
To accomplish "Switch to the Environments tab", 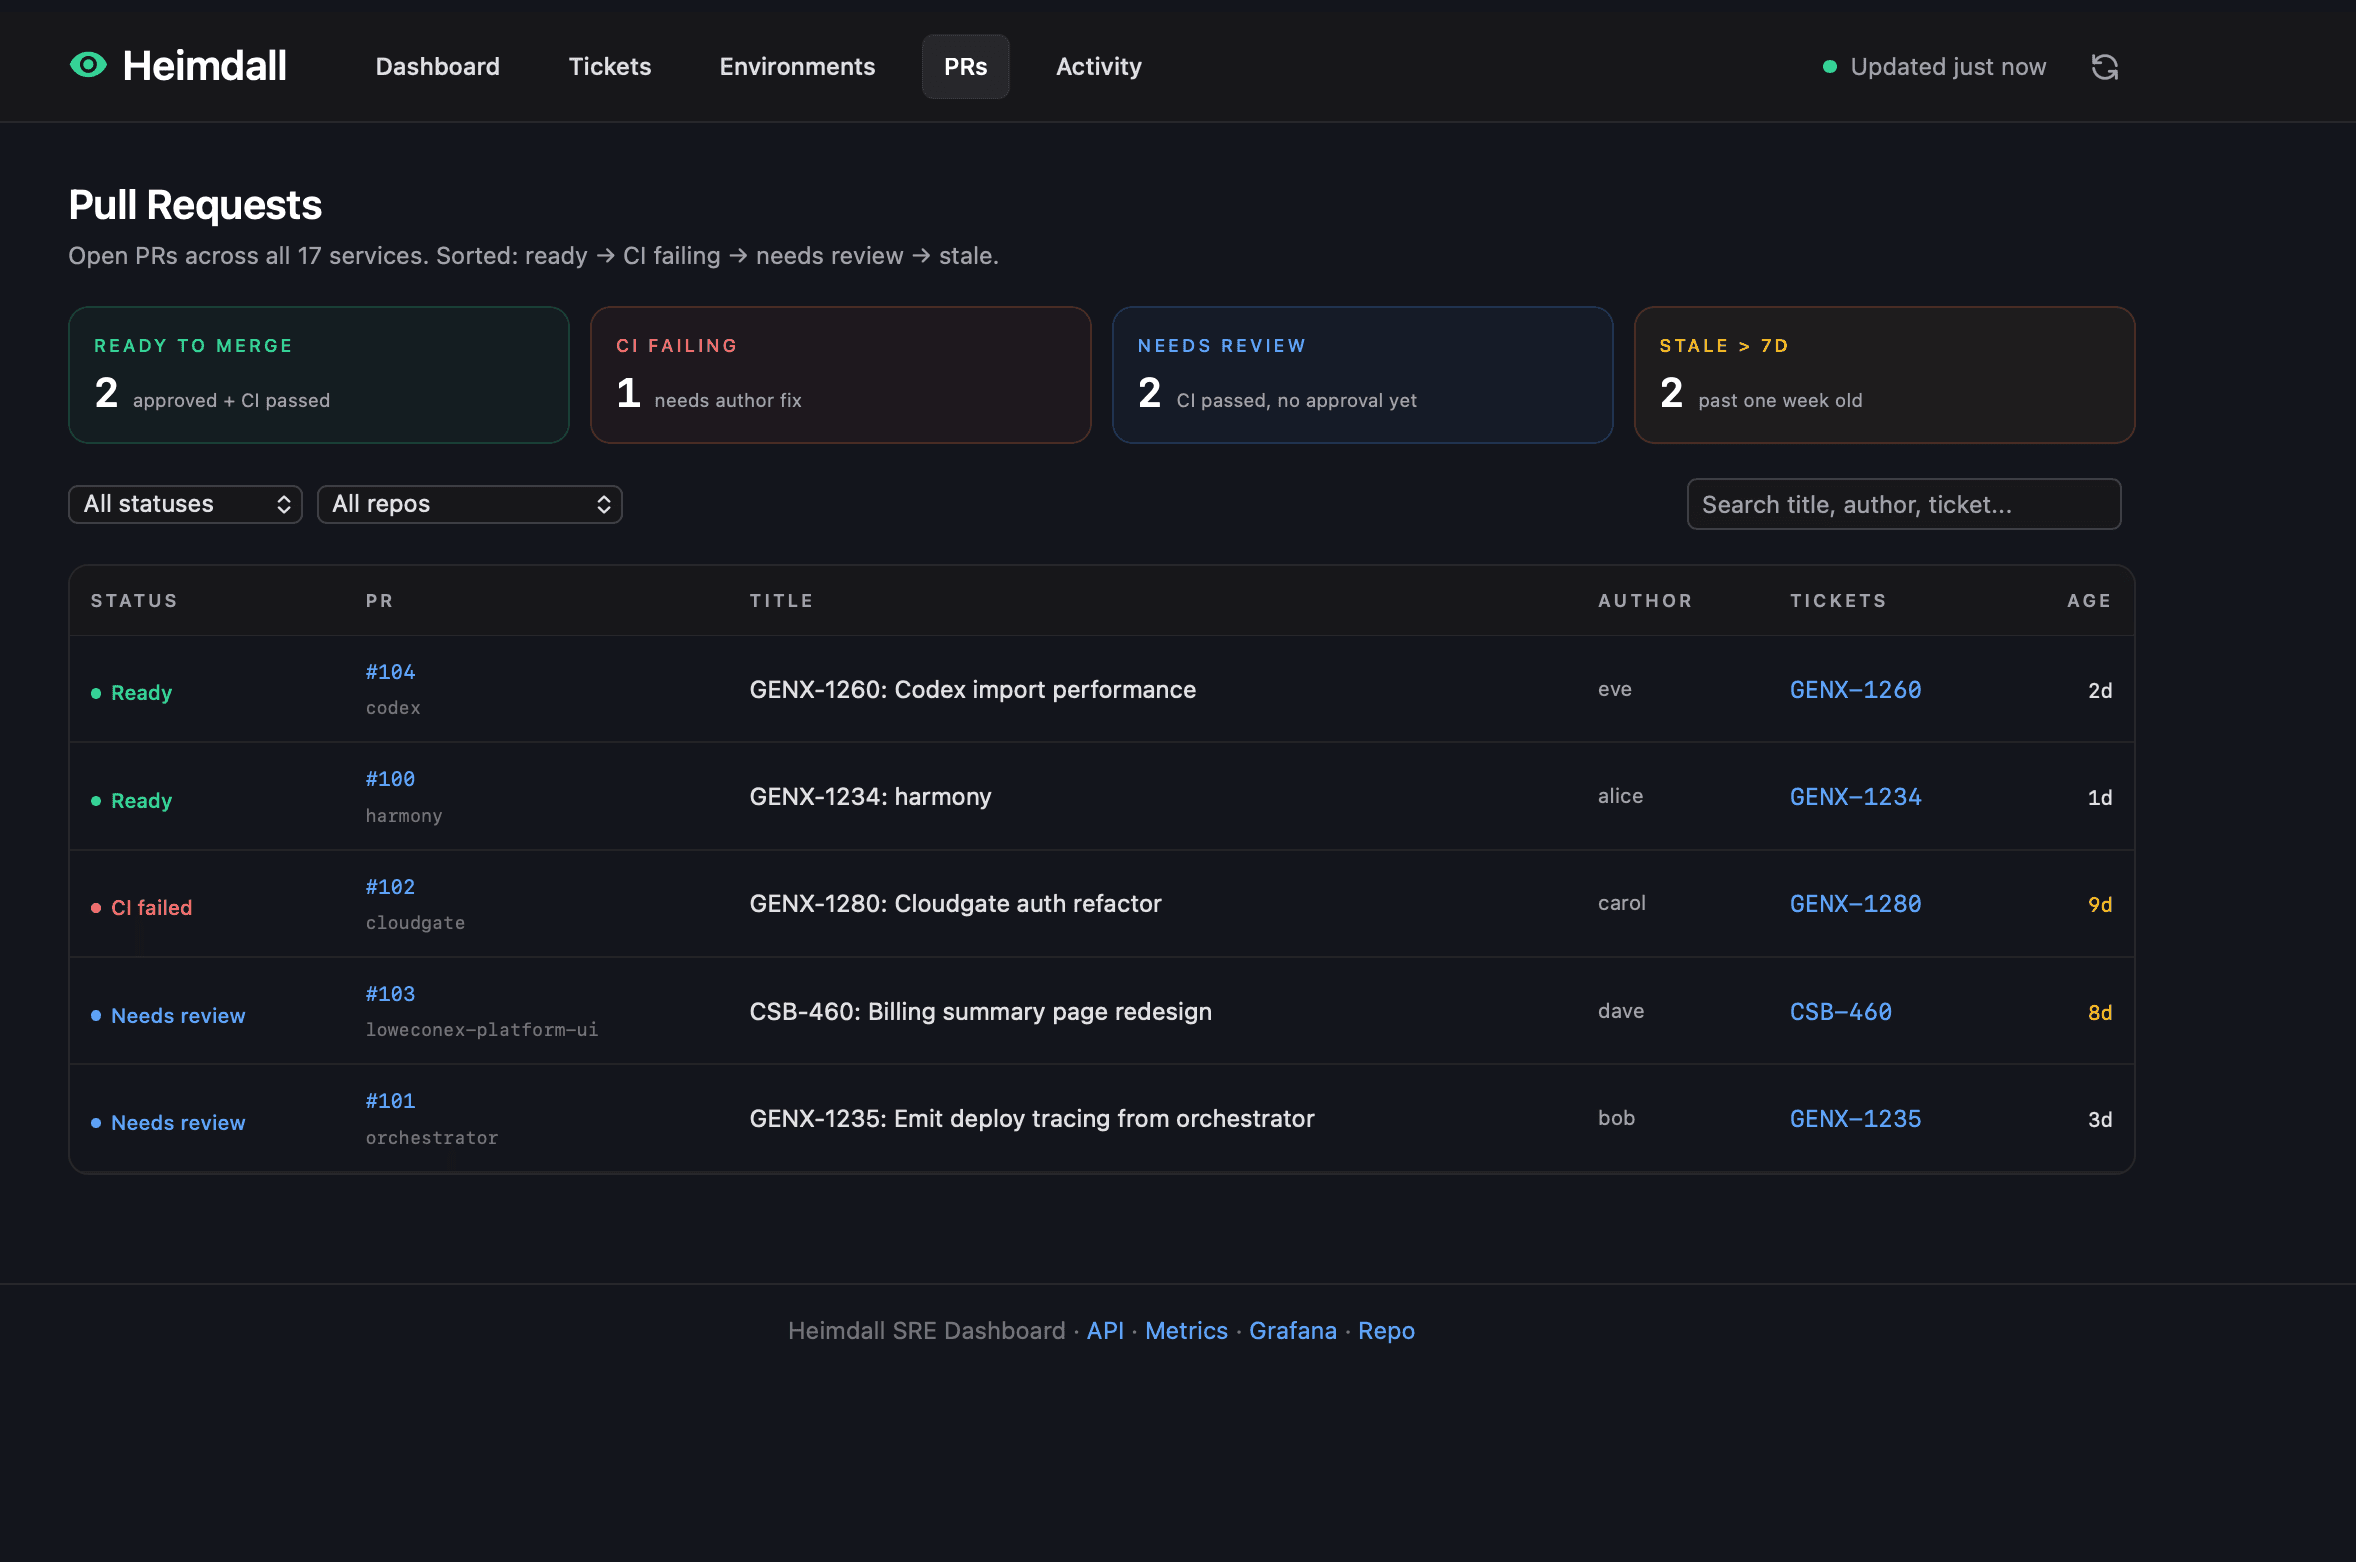I will tap(797, 66).
